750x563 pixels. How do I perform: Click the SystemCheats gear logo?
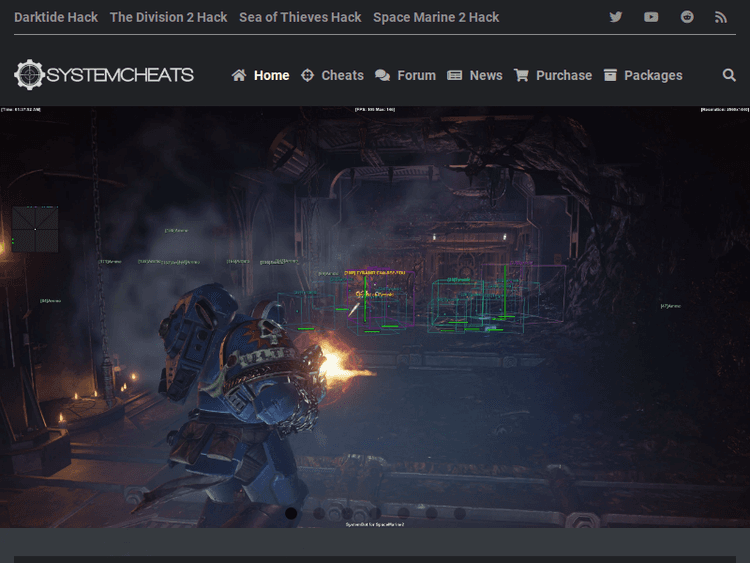[30, 75]
